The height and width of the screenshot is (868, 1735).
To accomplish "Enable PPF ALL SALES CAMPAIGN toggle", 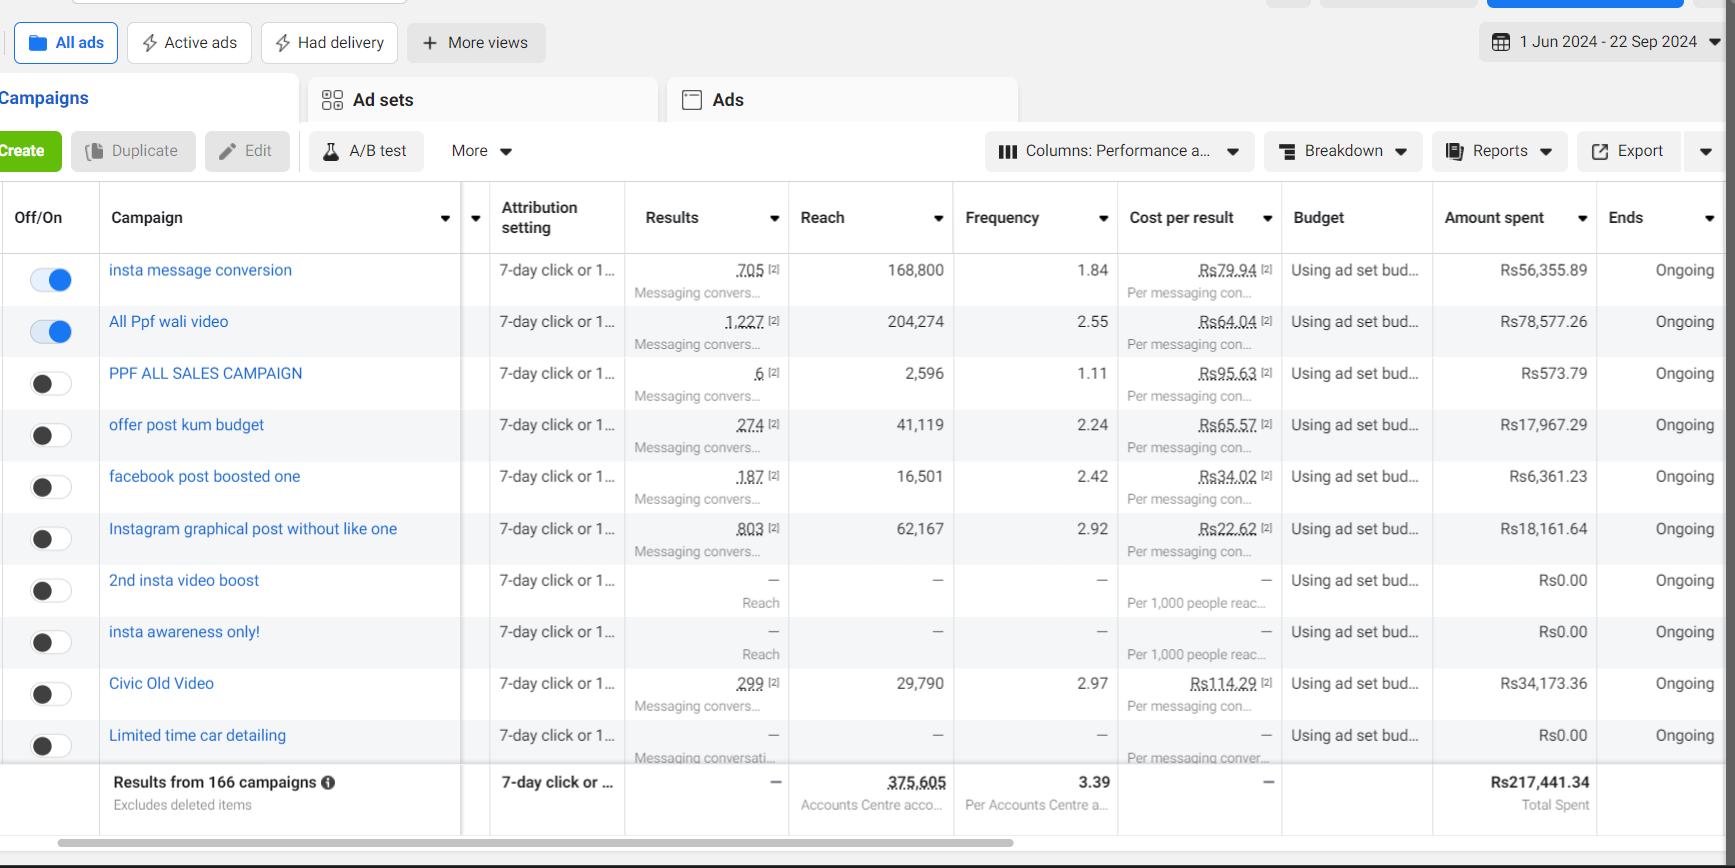I will click(51, 384).
